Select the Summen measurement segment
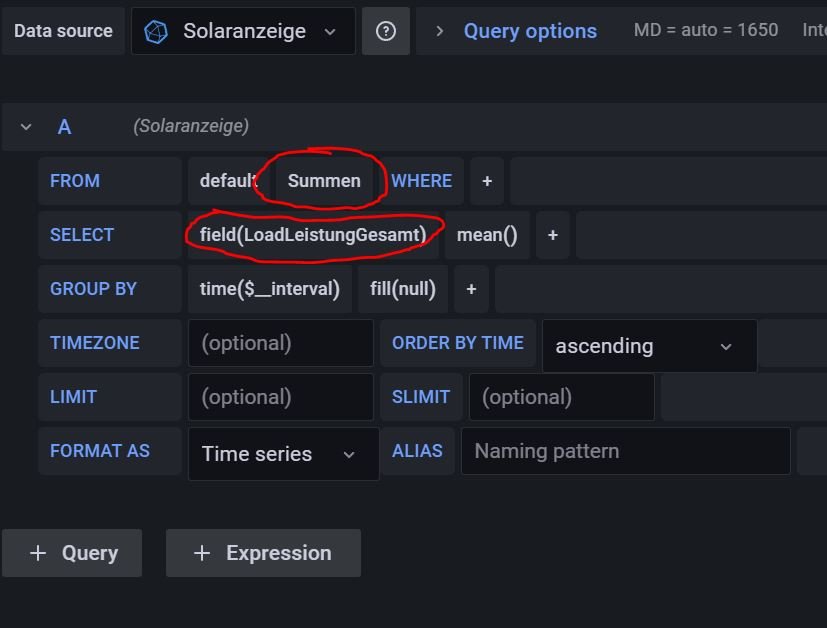Viewport: 827px width, 628px height. tap(324, 181)
